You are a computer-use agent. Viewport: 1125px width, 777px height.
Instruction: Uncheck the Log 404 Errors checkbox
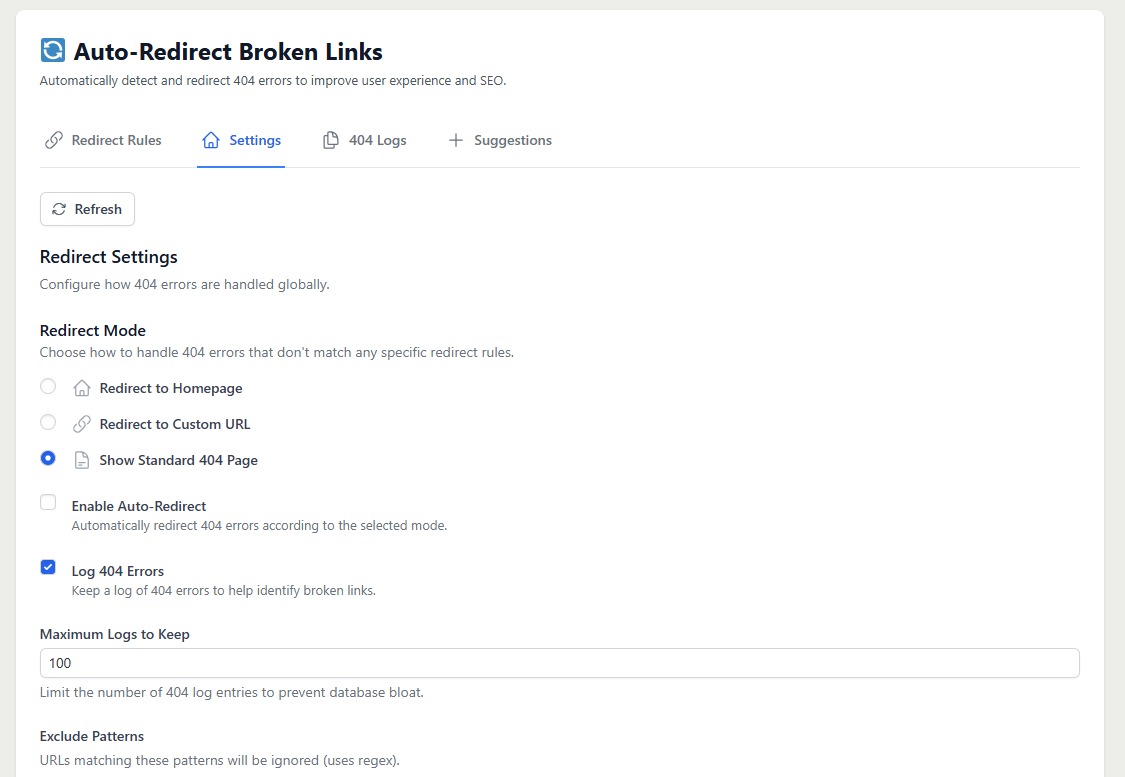pyautogui.click(x=48, y=567)
